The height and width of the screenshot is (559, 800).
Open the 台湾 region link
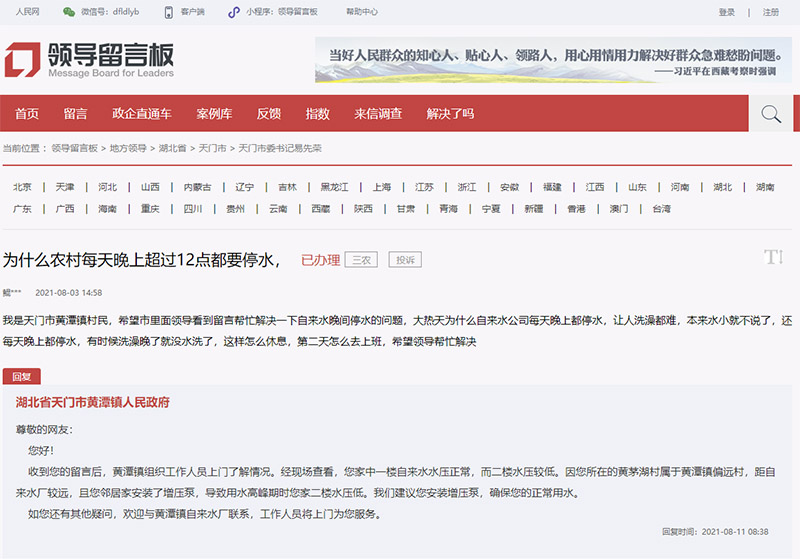pyautogui.click(x=662, y=209)
